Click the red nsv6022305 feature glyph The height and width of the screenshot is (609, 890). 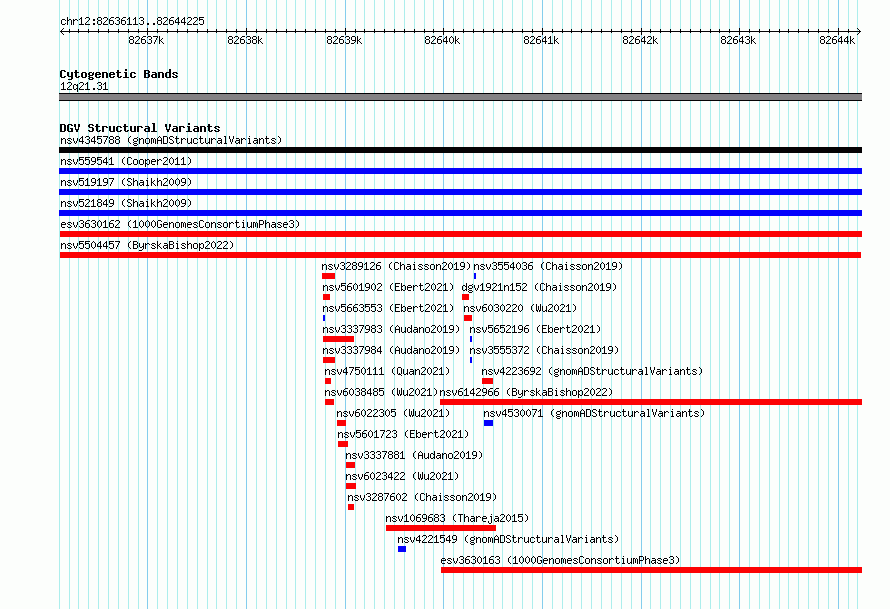point(341,423)
